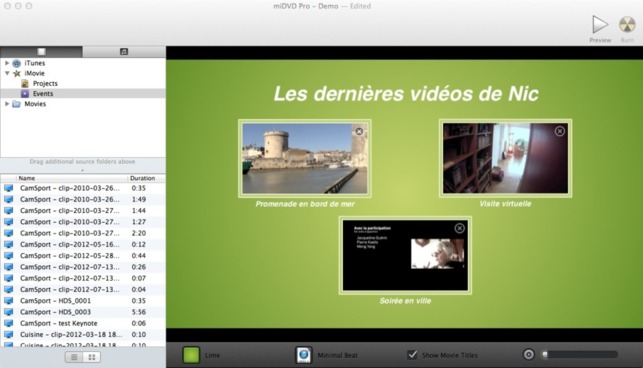This screenshot has height=368, width=643.
Task: Select the iTunes source icon
Action: [16, 63]
